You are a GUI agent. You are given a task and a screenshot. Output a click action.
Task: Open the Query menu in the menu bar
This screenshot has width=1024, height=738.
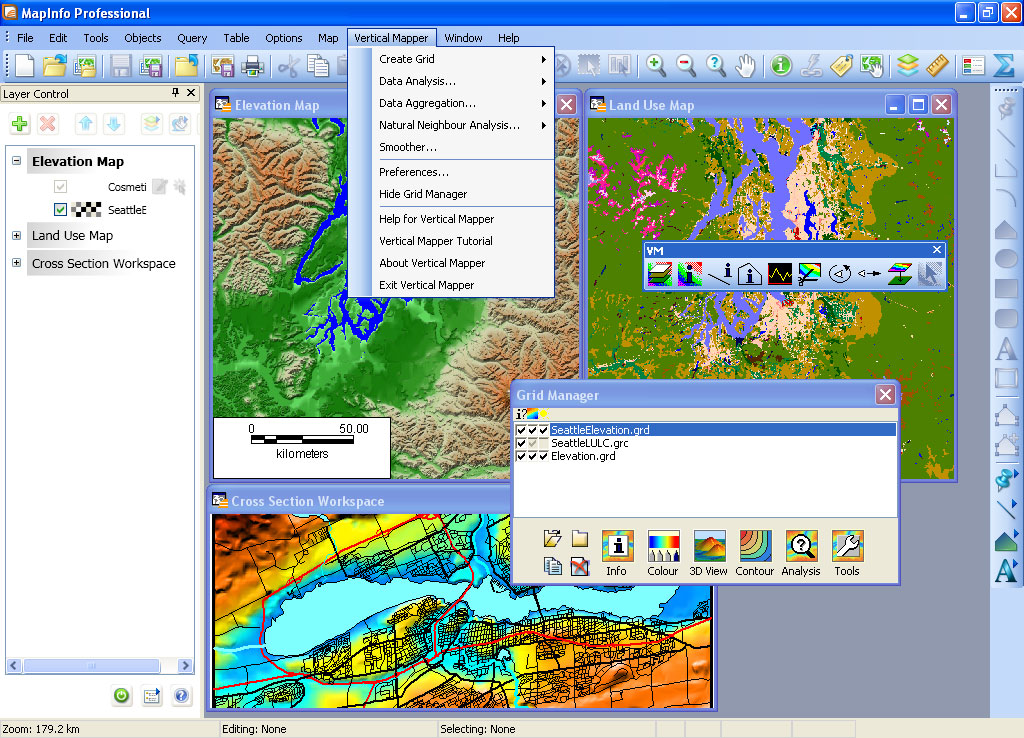tap(192, 38)
